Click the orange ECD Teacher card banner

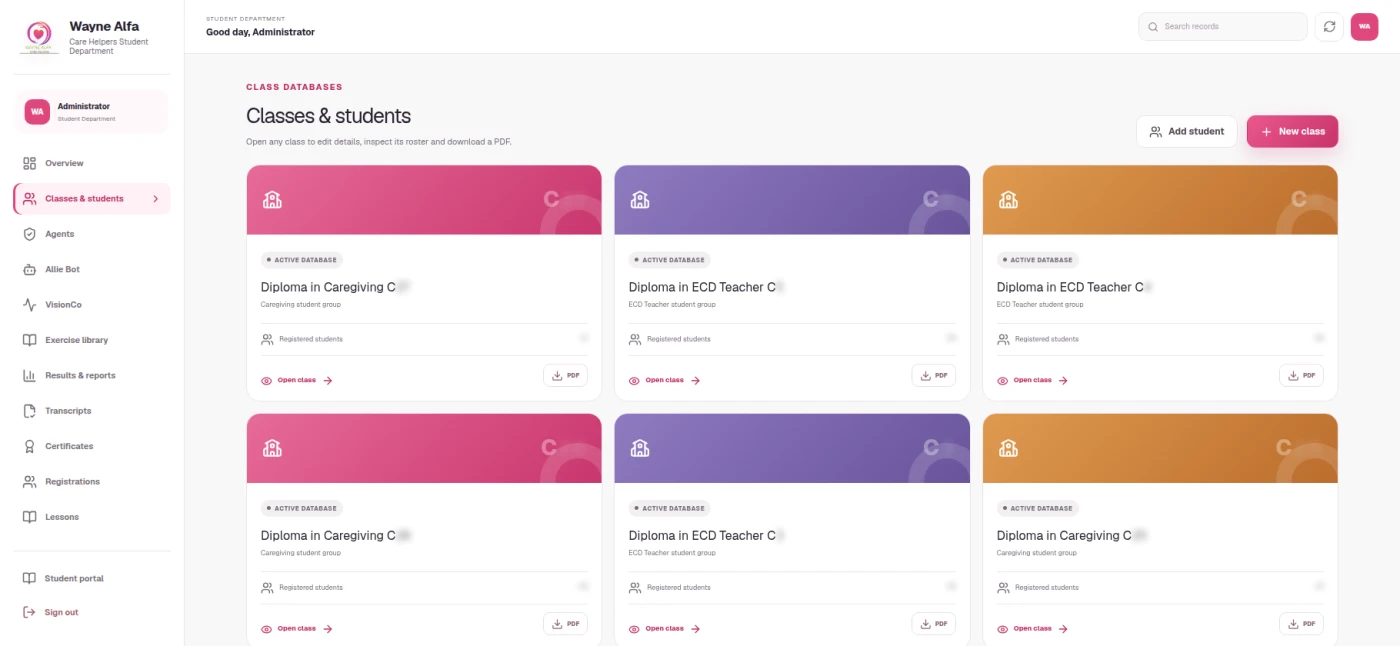1160,200
